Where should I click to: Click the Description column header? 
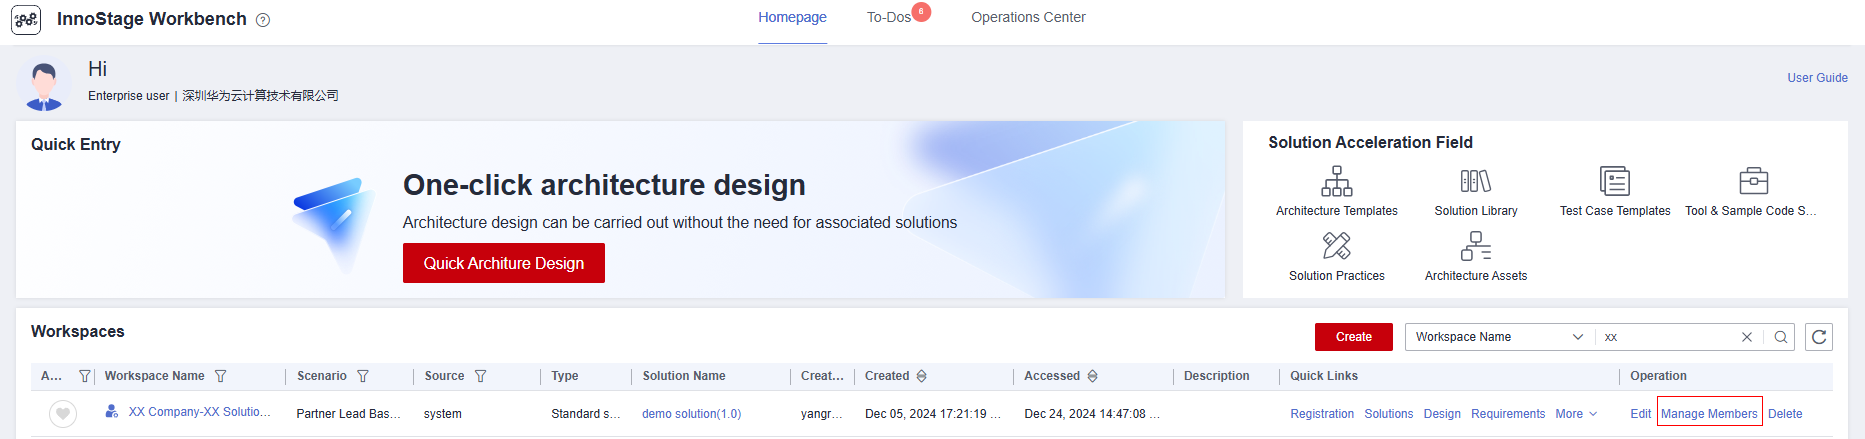point(1217,376)
